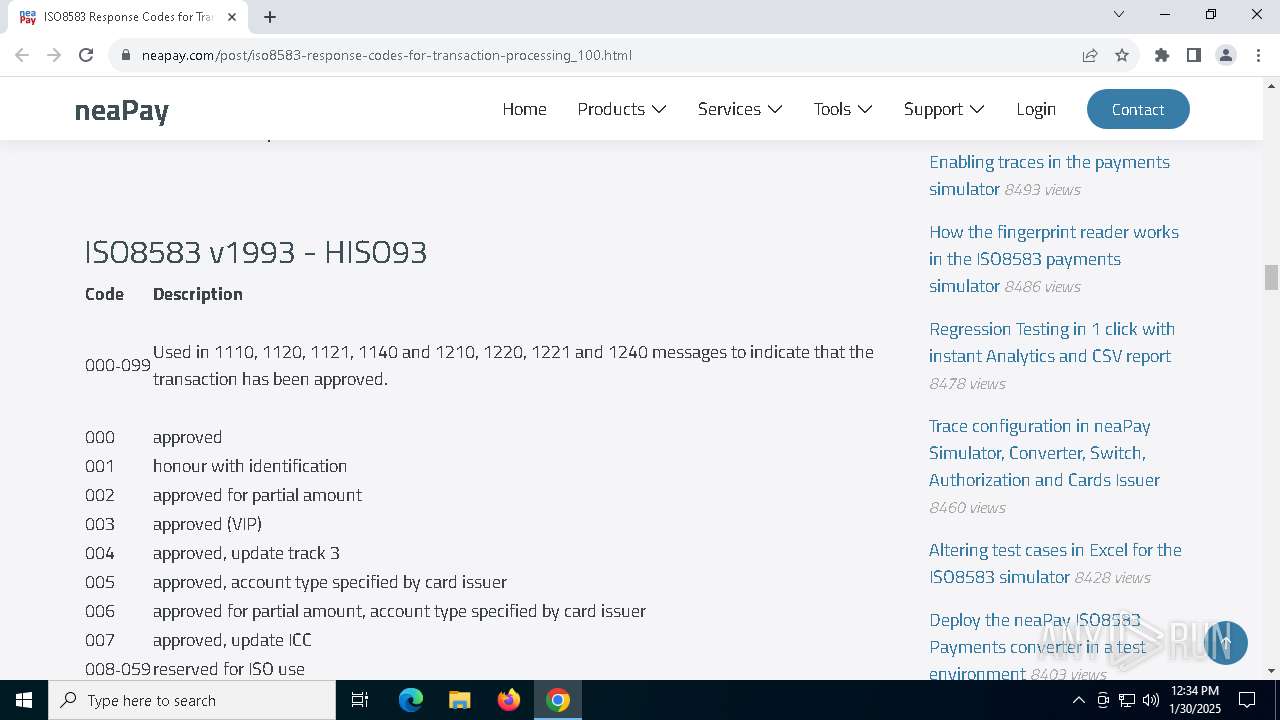Open Chrome three-dot menu
The height and width of the screenshot is (720, 1280).
coord(1258,55)
